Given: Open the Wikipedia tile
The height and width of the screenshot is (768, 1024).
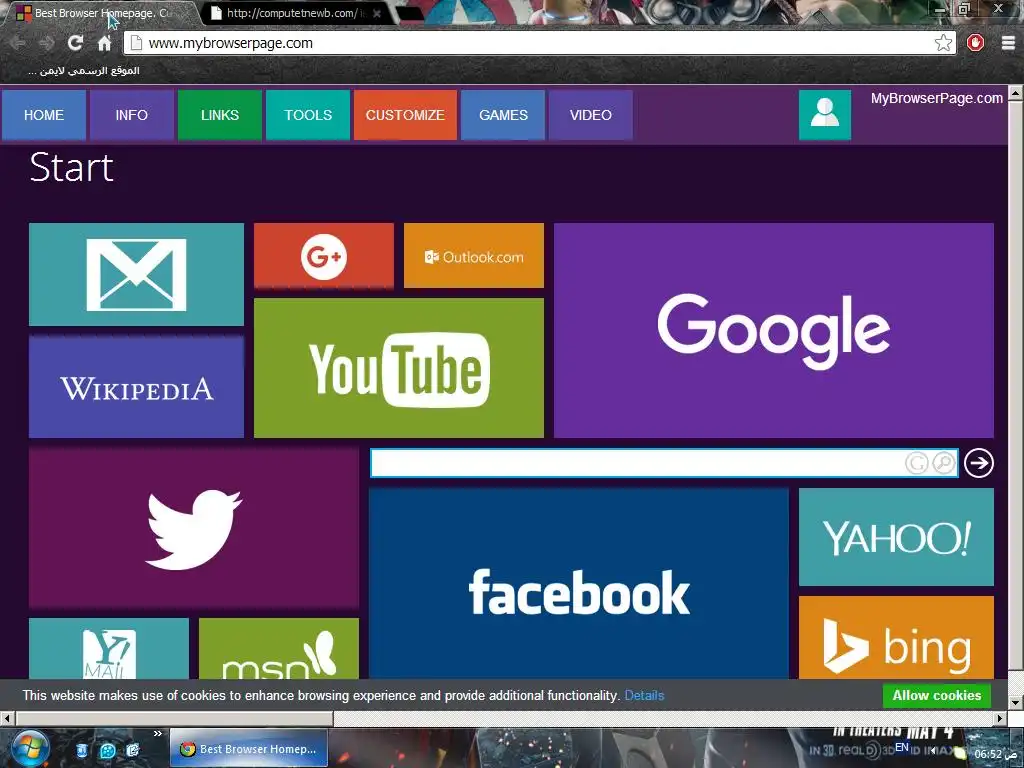Looking at the screenshot, I should 136,387.
